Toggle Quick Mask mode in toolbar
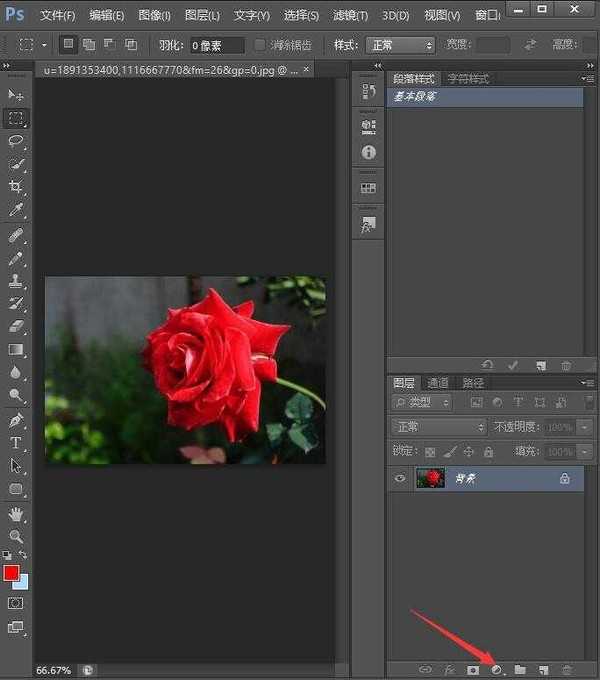600x680 pixels. [16, 604]
